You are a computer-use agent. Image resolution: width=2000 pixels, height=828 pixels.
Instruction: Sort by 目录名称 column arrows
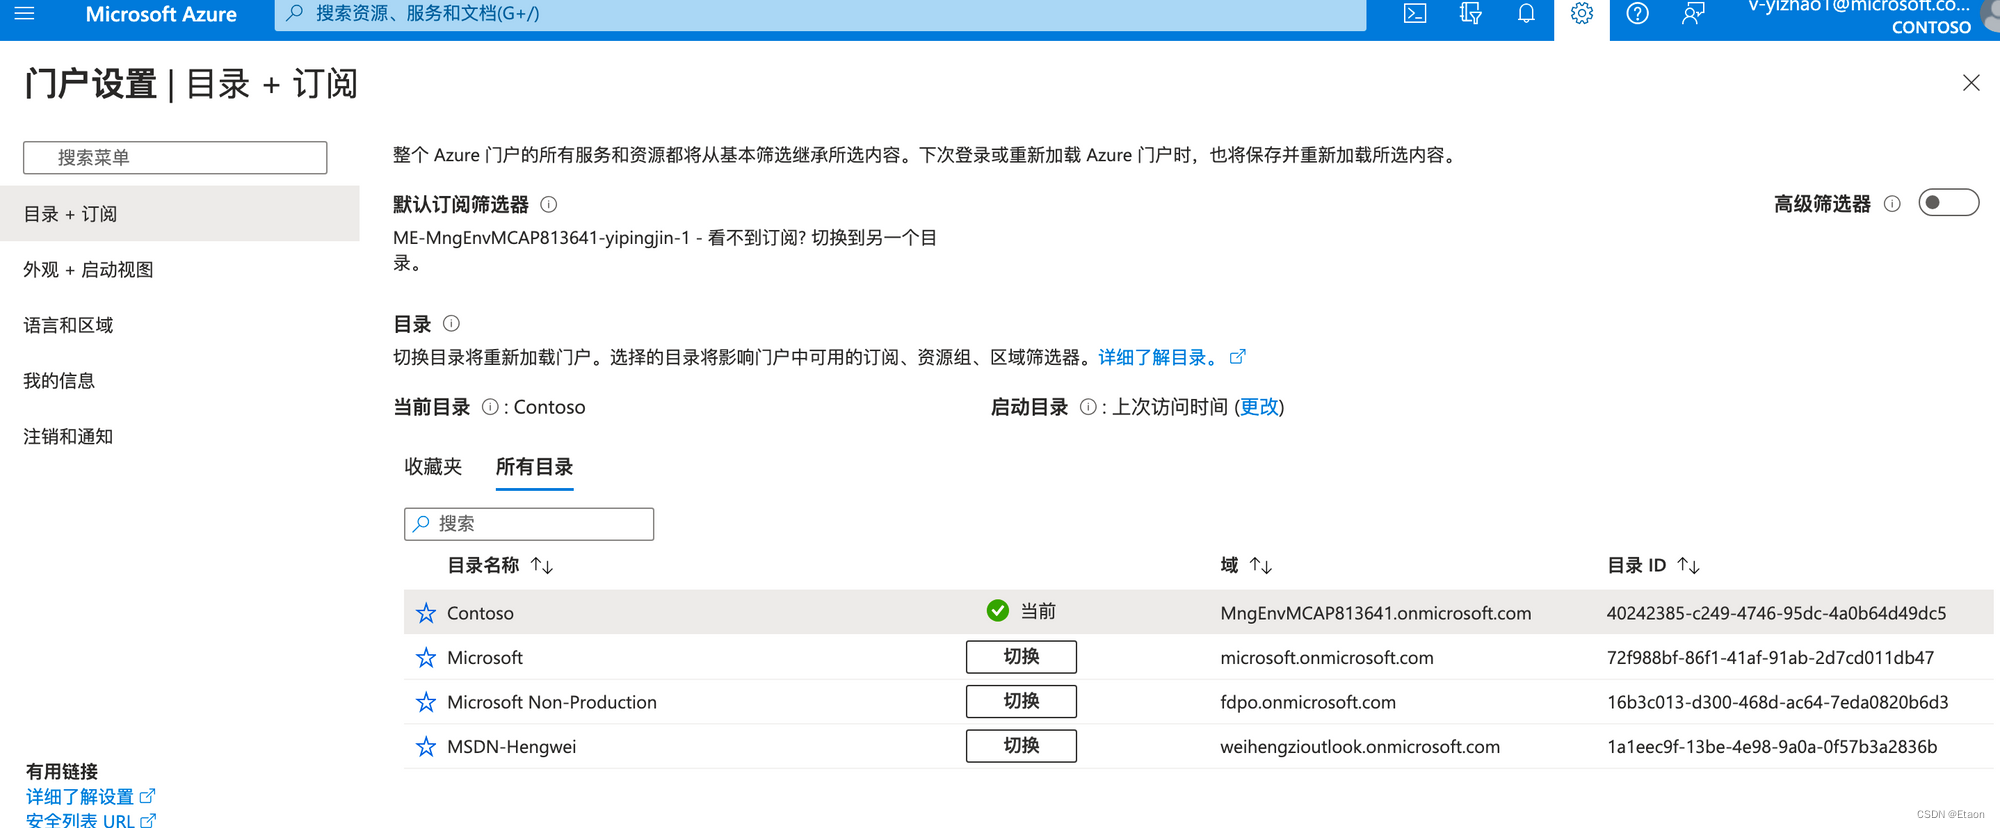pos(542,566)
